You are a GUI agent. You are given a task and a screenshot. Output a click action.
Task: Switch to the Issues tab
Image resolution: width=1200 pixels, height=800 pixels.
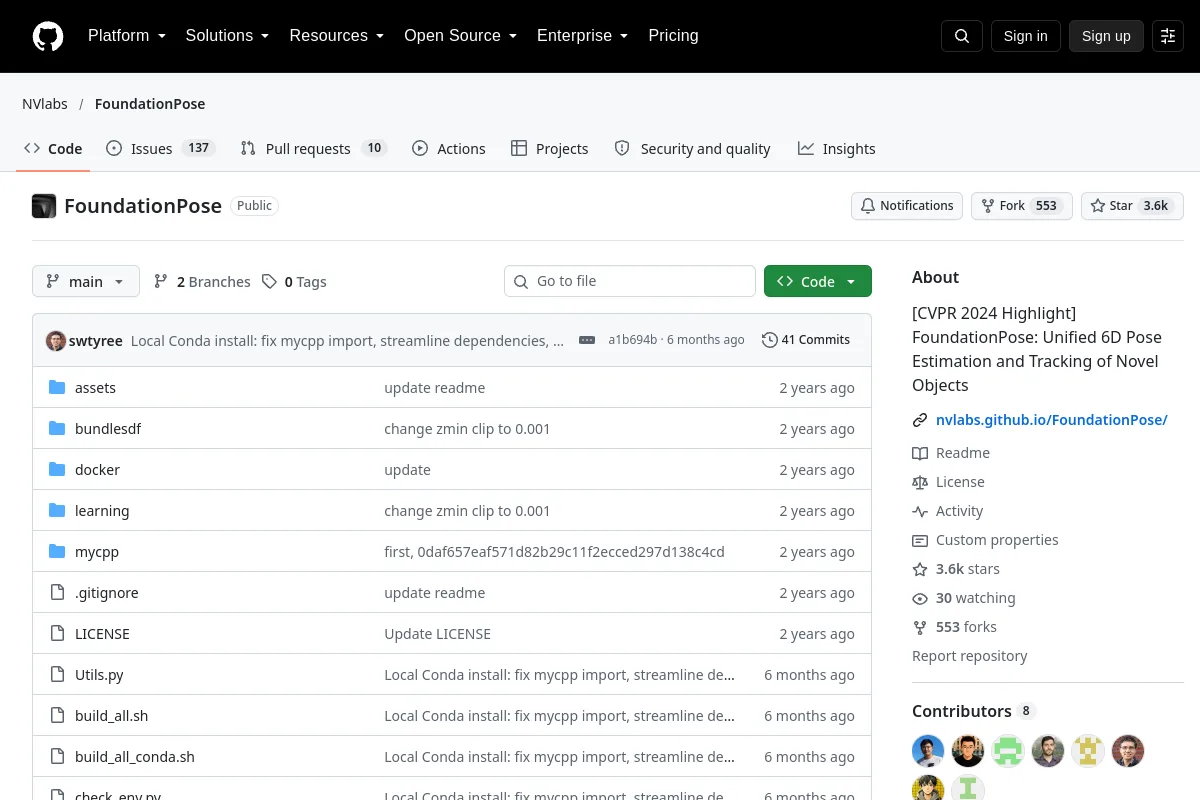click(x=160, y=149)
